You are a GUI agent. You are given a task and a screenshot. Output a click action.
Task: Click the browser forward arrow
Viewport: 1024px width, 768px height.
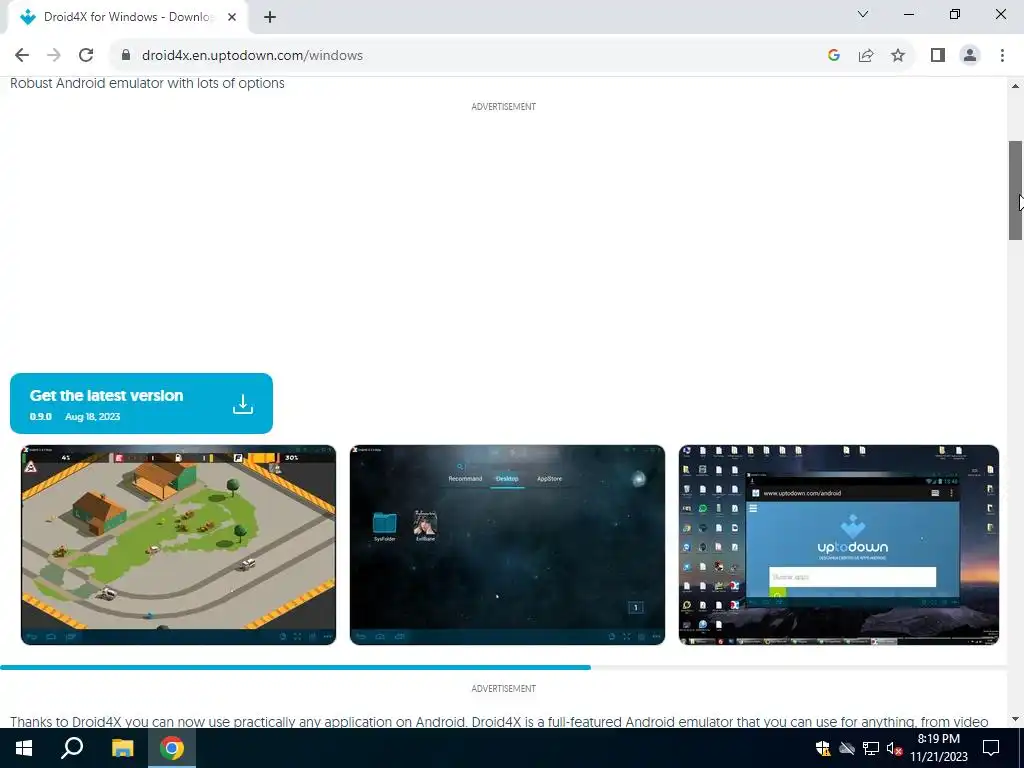(54, 56)
